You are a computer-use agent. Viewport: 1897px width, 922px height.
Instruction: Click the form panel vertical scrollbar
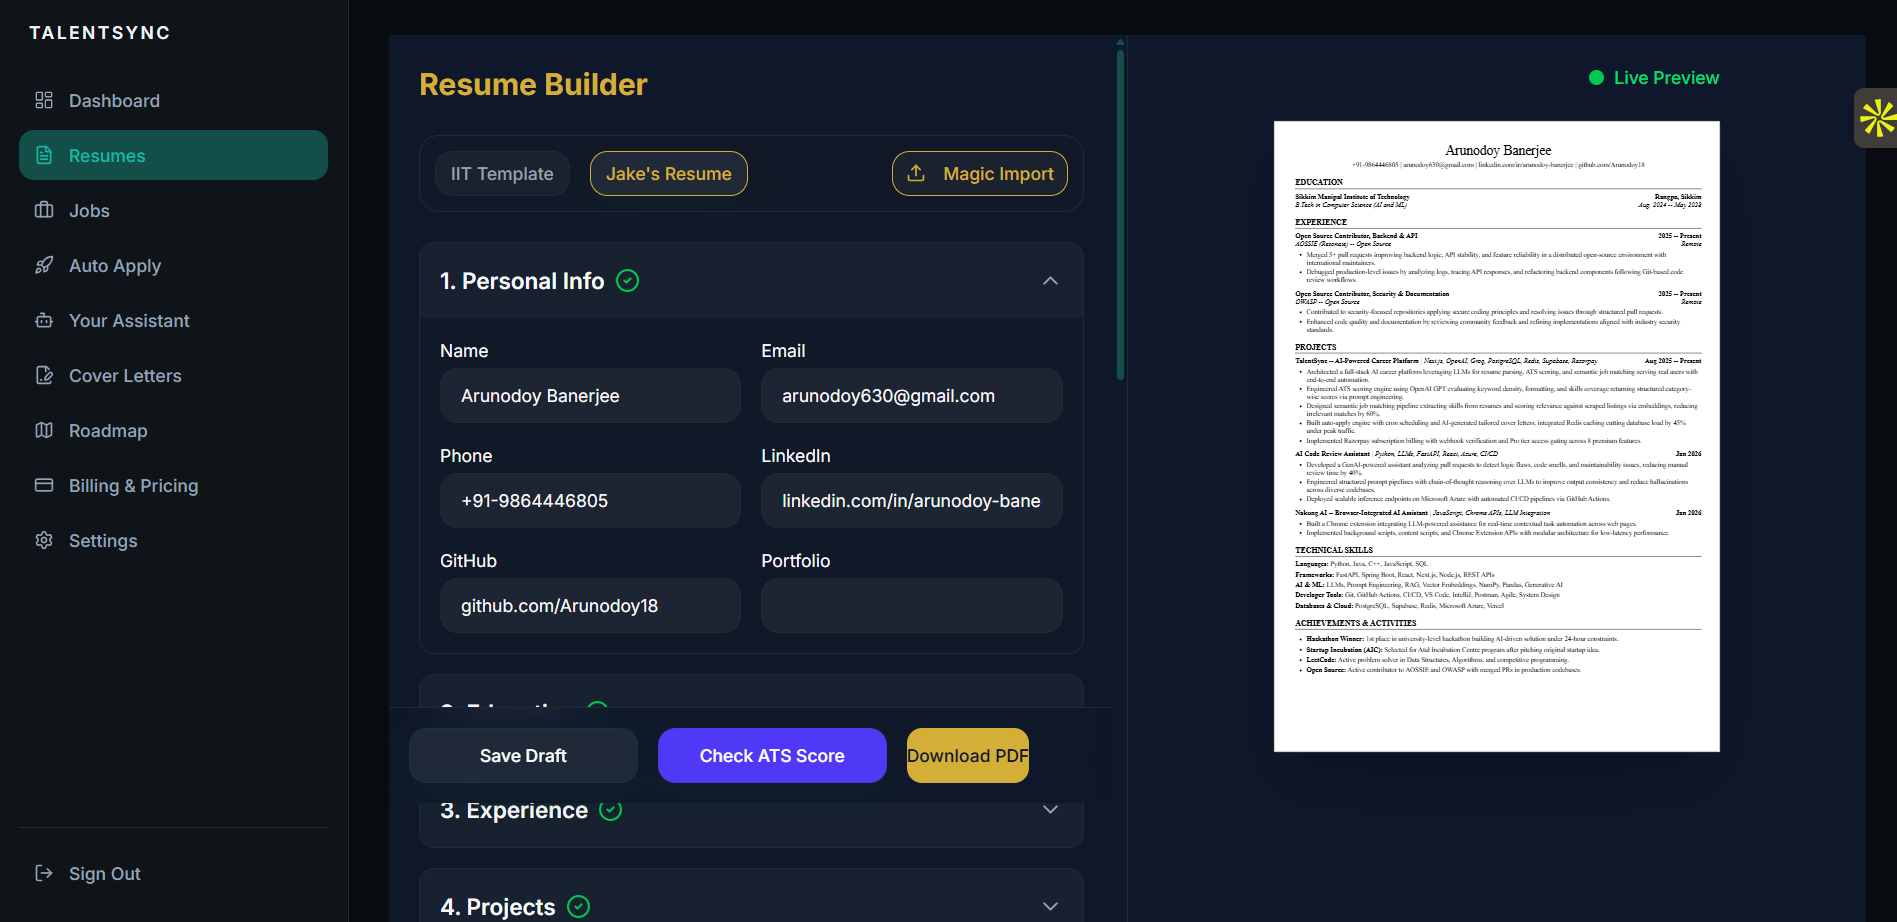(x=1120, y=215)
